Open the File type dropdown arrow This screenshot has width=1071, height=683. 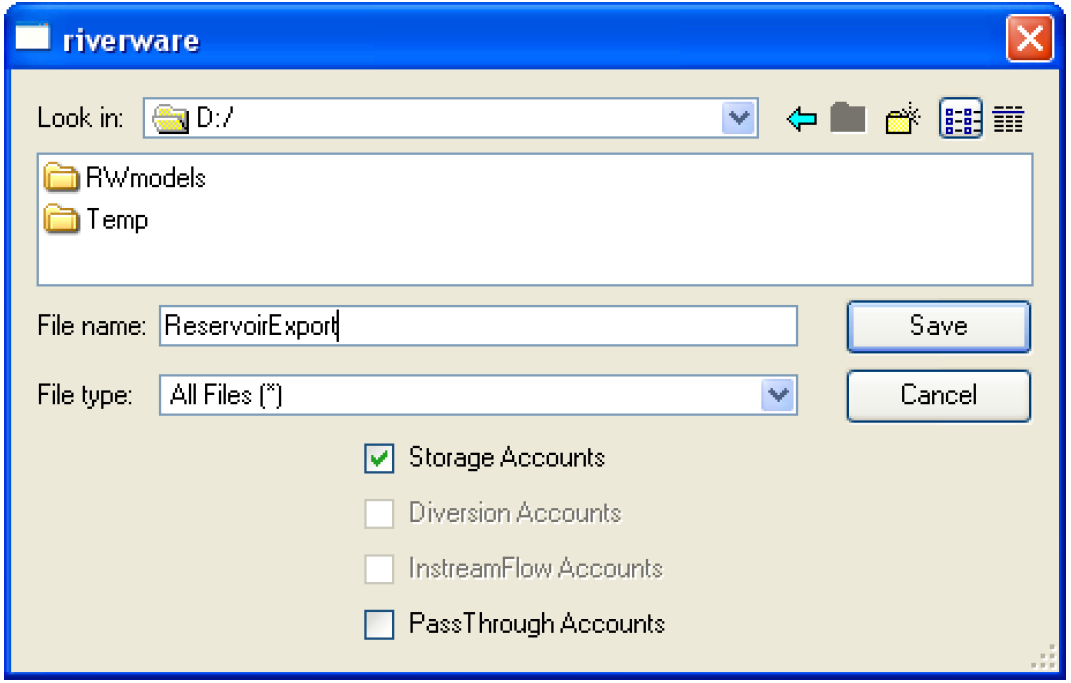pos(777,395)
